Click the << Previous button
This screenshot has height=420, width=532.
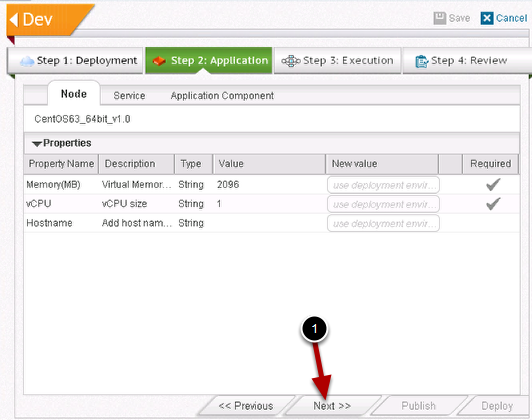coord(246,406)
